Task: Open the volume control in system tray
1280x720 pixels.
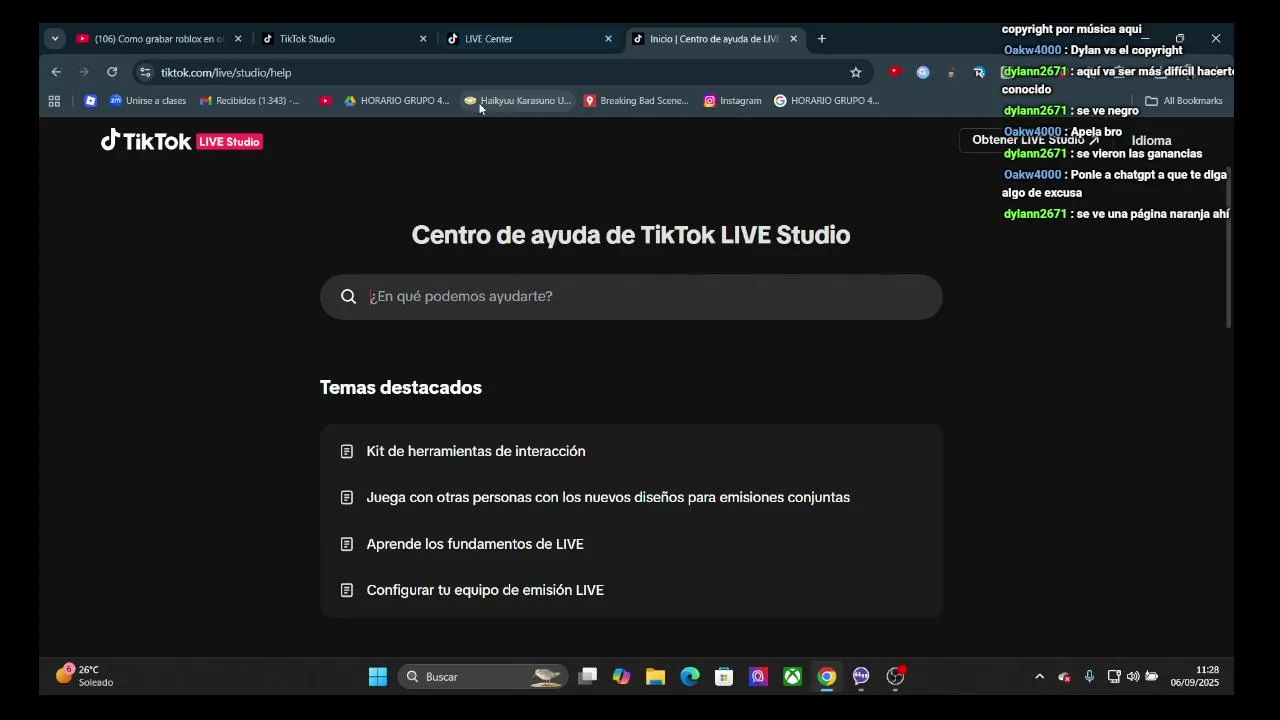Action: (x=1133, y=677)
